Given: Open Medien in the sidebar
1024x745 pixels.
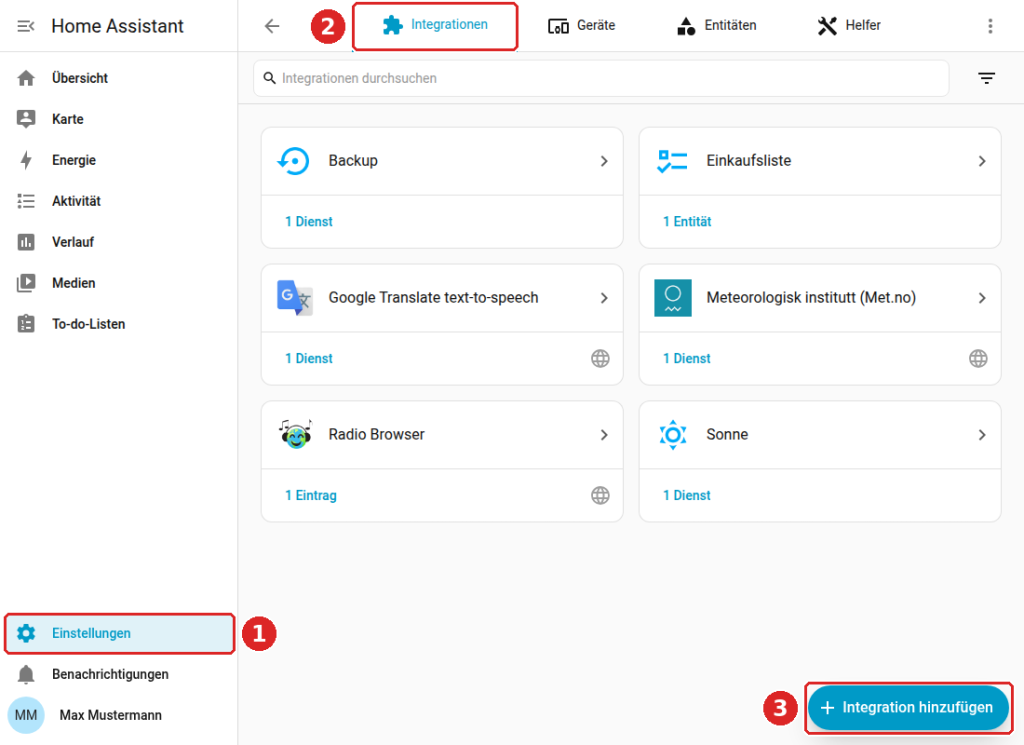Looking at the screenshot, I should 119,283.
